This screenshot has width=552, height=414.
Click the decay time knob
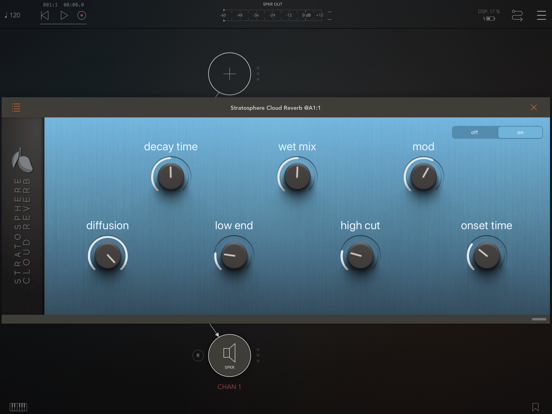[x=171, y=176]
